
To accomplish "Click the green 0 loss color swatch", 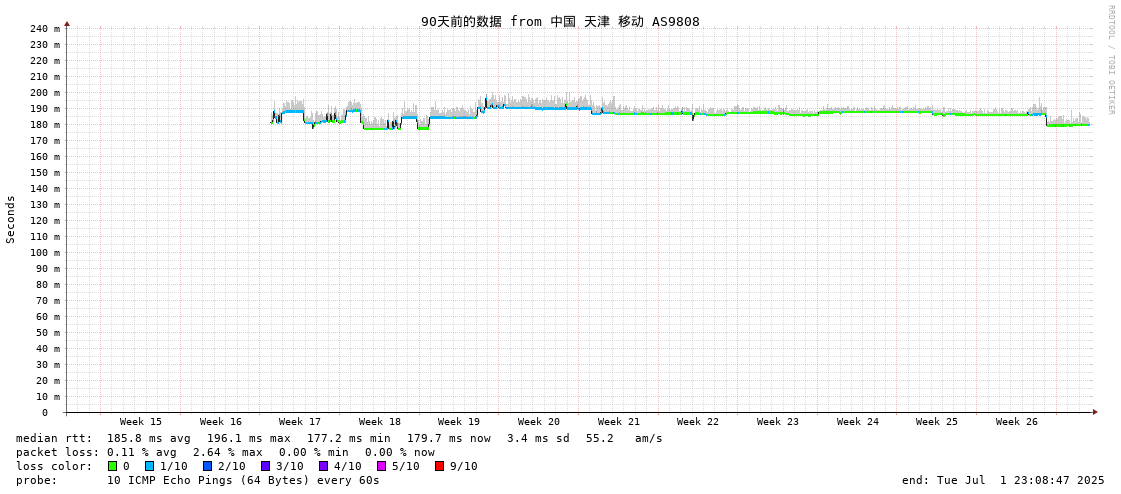I will click(112, 466).
